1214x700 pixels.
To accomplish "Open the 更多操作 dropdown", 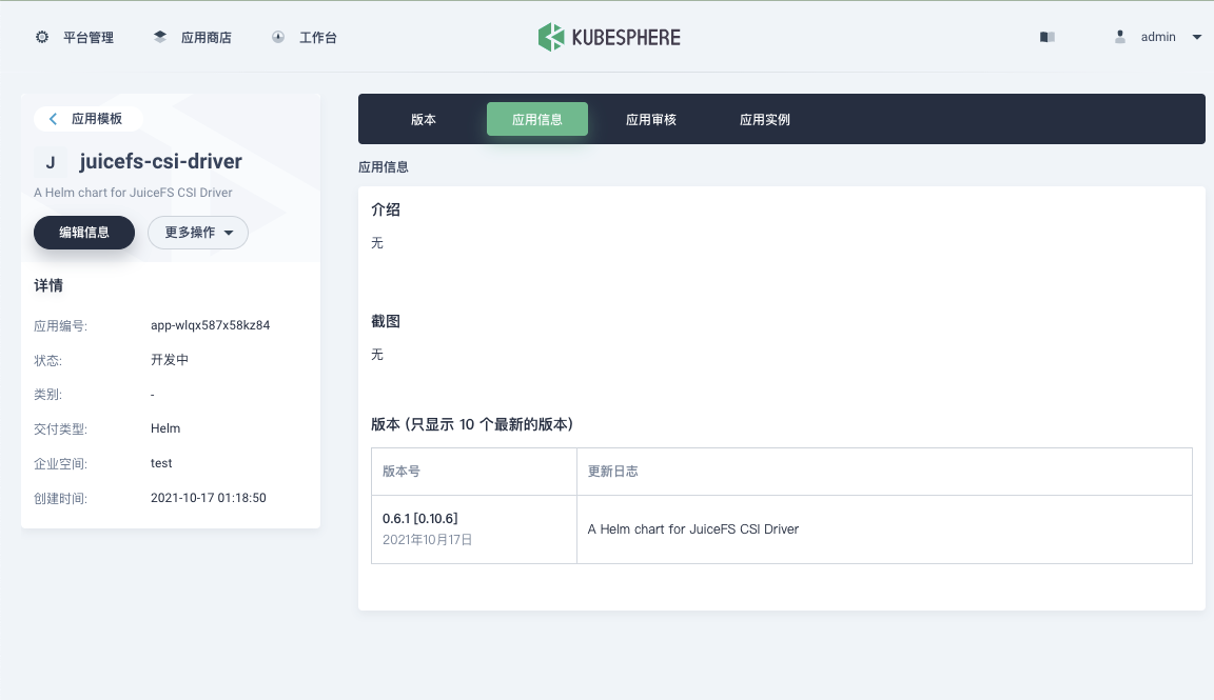I will tap(198, 232).
